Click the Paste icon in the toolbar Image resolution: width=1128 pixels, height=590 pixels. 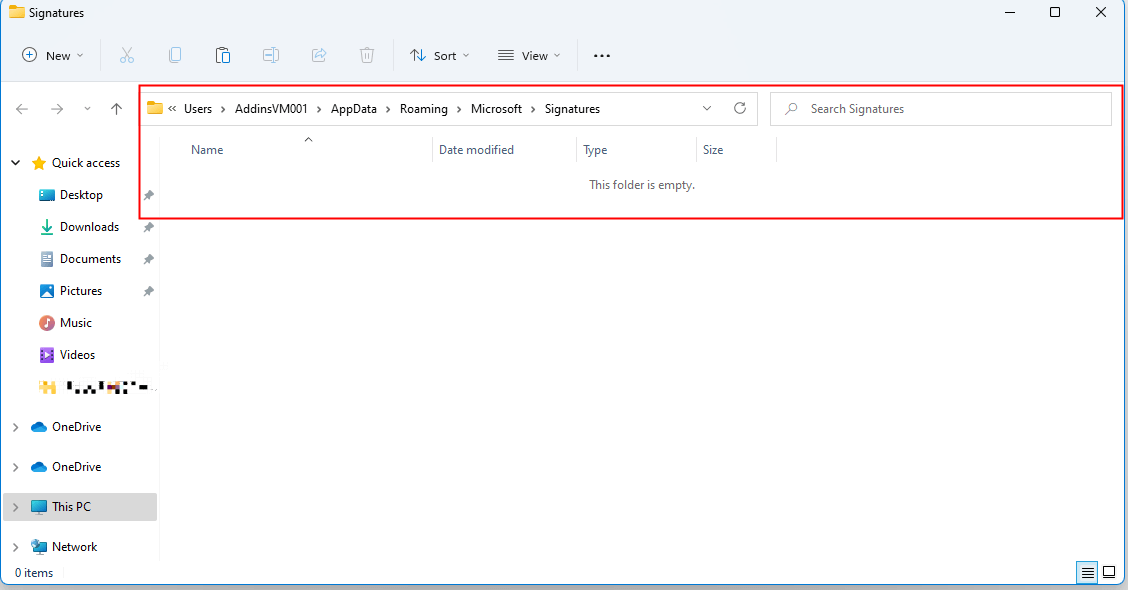click(x=223, y=55)
